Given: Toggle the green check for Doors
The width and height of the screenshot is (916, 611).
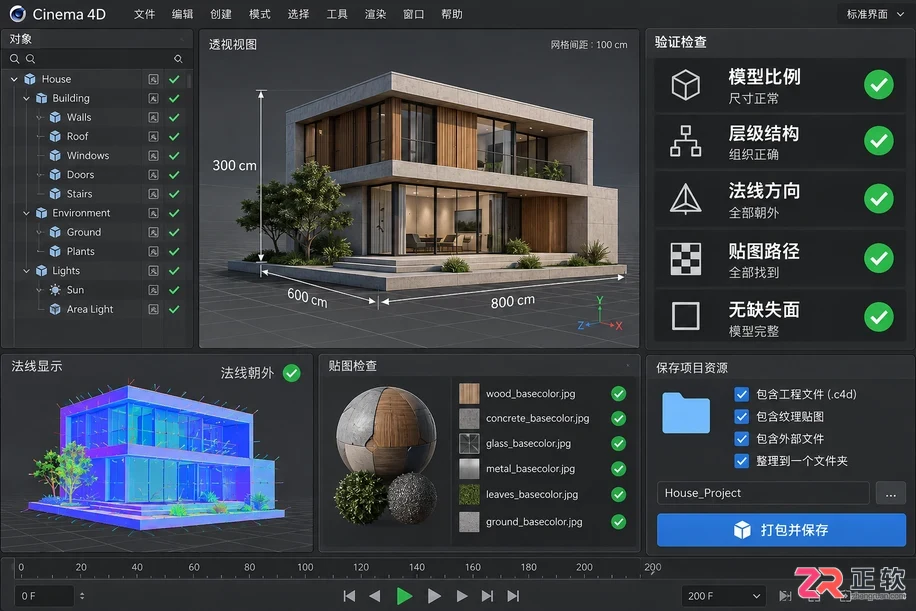Looking at the screenshot, I should tap(174, 175).
